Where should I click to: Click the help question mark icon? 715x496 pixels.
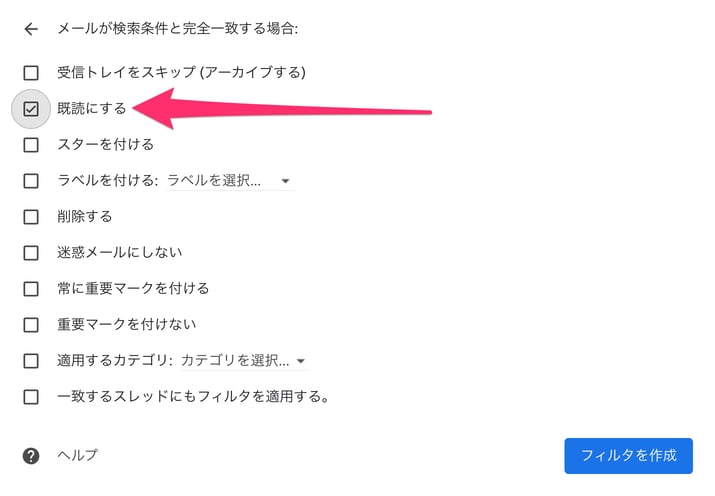tap(31, 455)
